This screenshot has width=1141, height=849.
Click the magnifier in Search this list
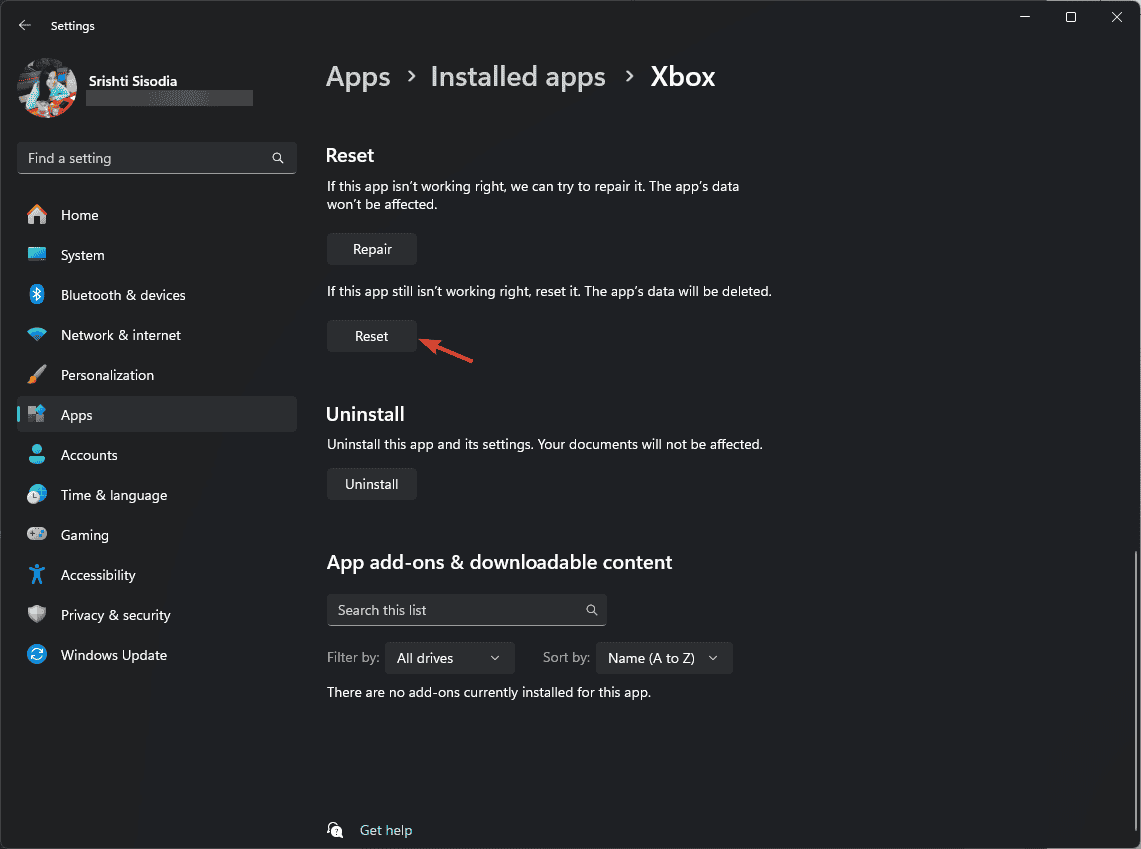[x=592, y=610]
